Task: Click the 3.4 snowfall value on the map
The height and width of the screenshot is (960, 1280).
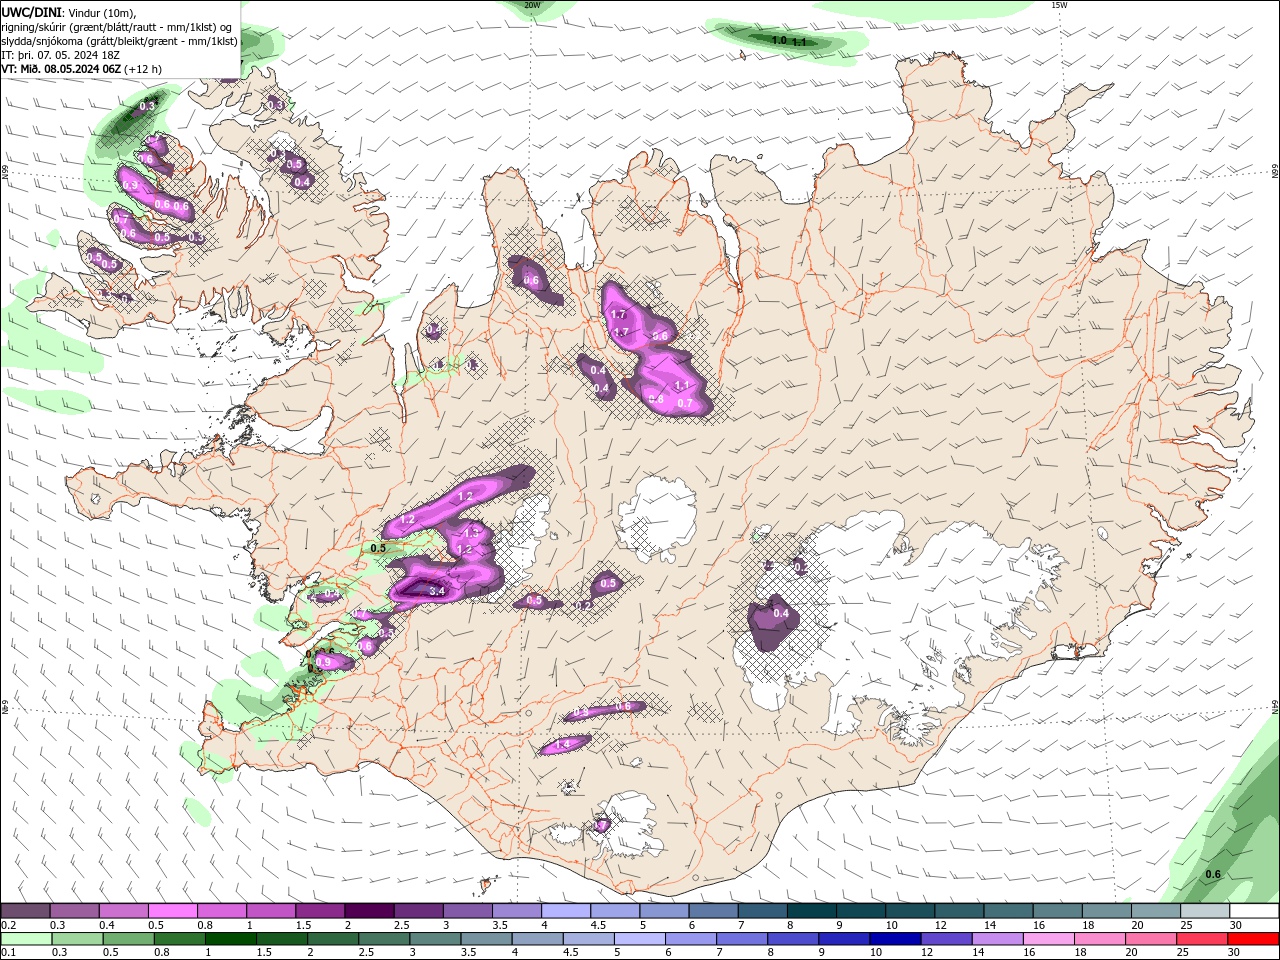Action: [436, 591]
